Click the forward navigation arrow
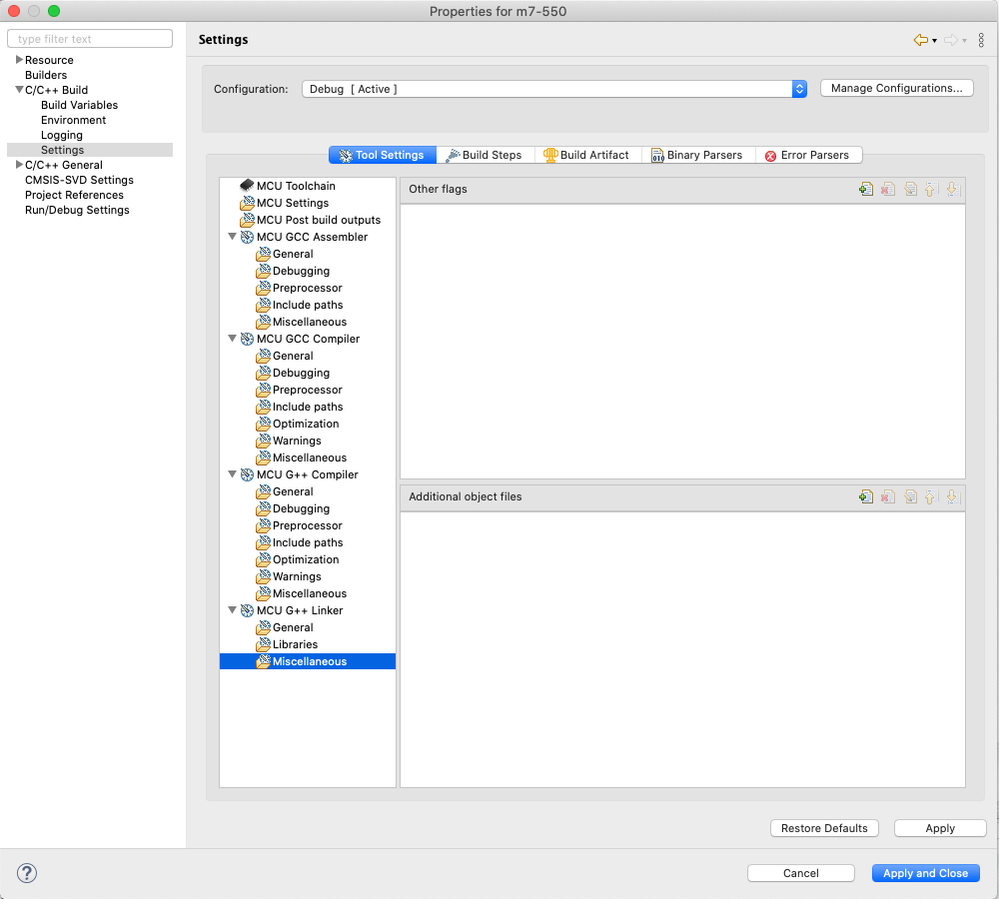Image resolution: width=999 pixels, height=899 pixels. pyautogui.click(x=951, y=40)
